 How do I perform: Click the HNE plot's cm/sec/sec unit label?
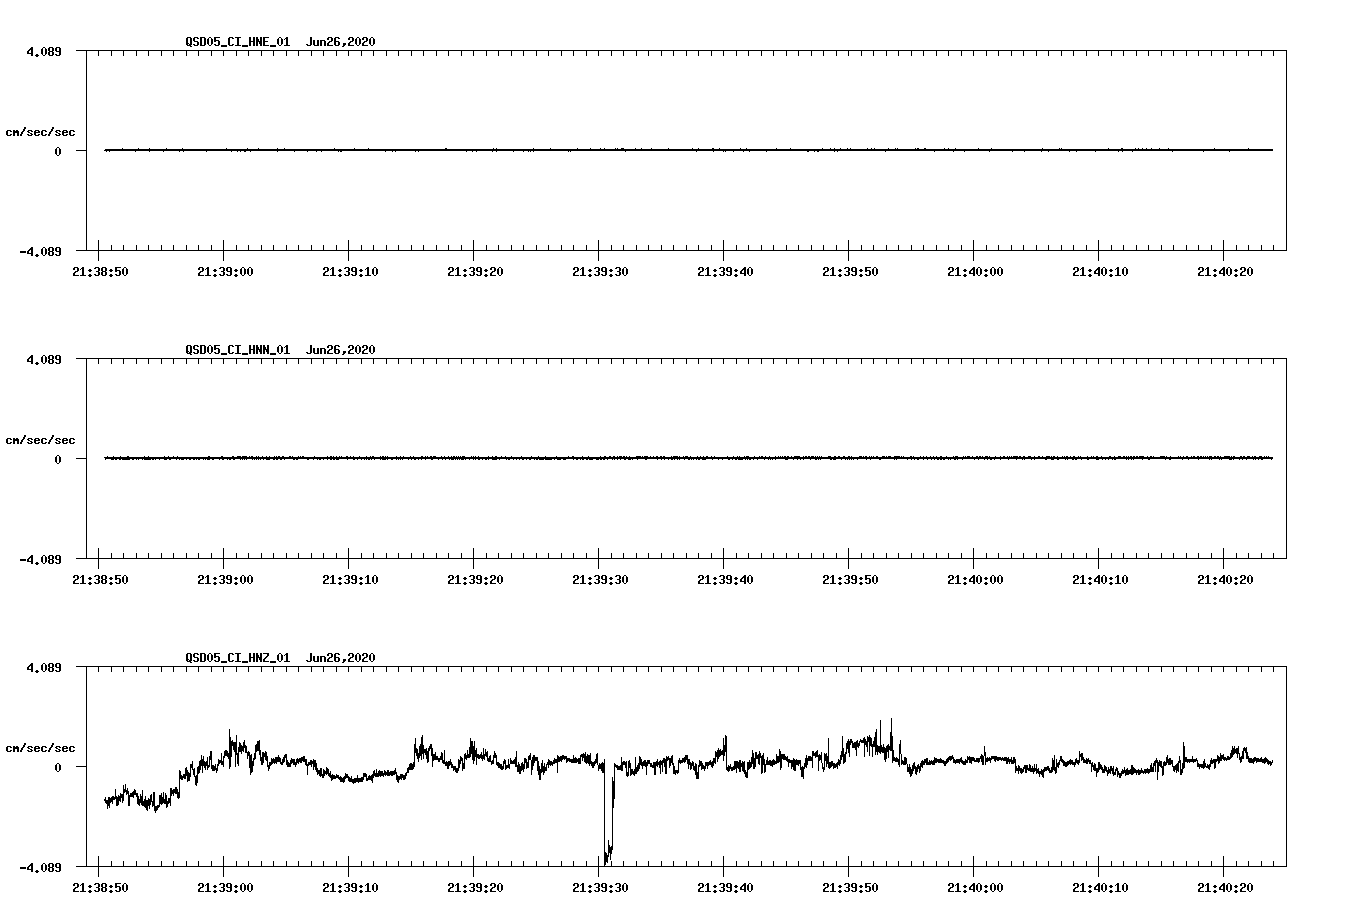pyautogui.click(x=40, y=132)
